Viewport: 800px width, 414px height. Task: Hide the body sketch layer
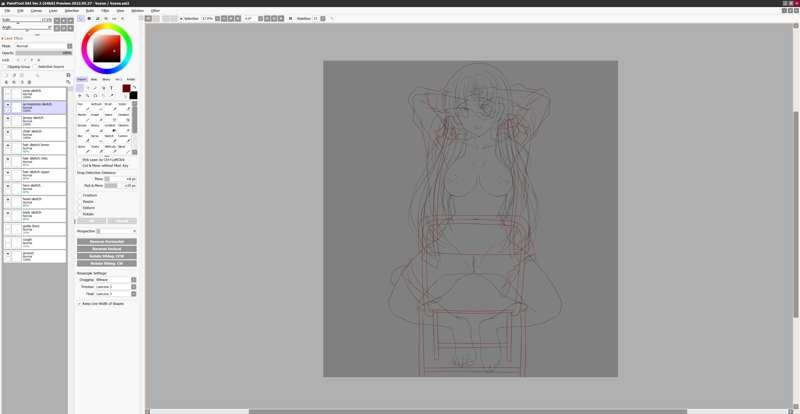click(x=8, y=213)
